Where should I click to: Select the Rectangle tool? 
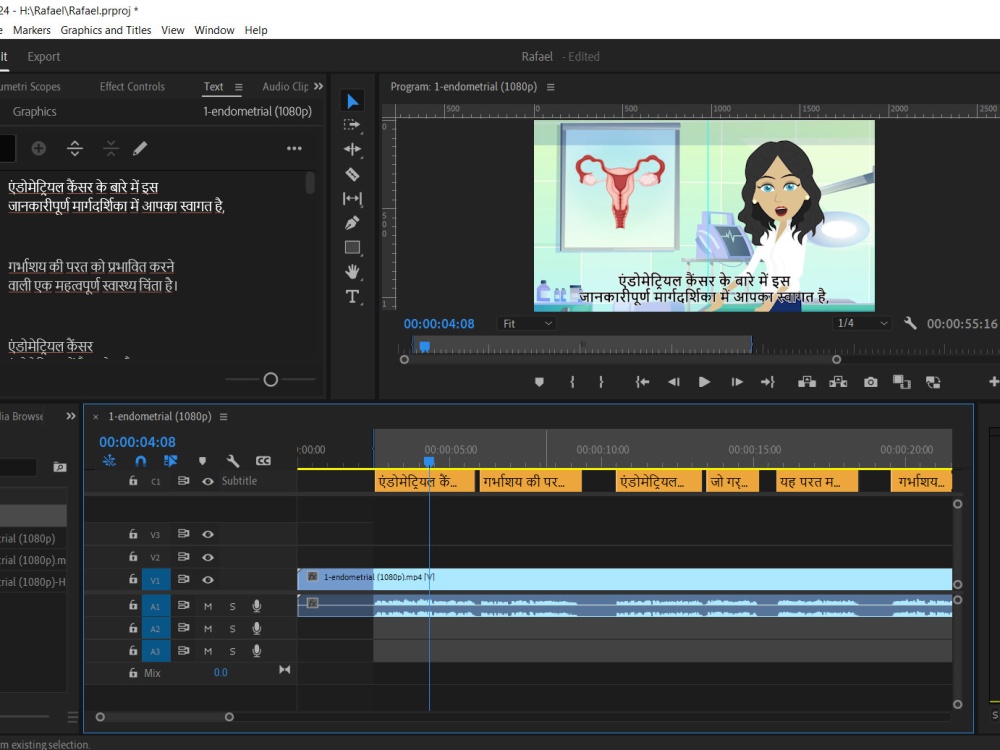(352, 247)
